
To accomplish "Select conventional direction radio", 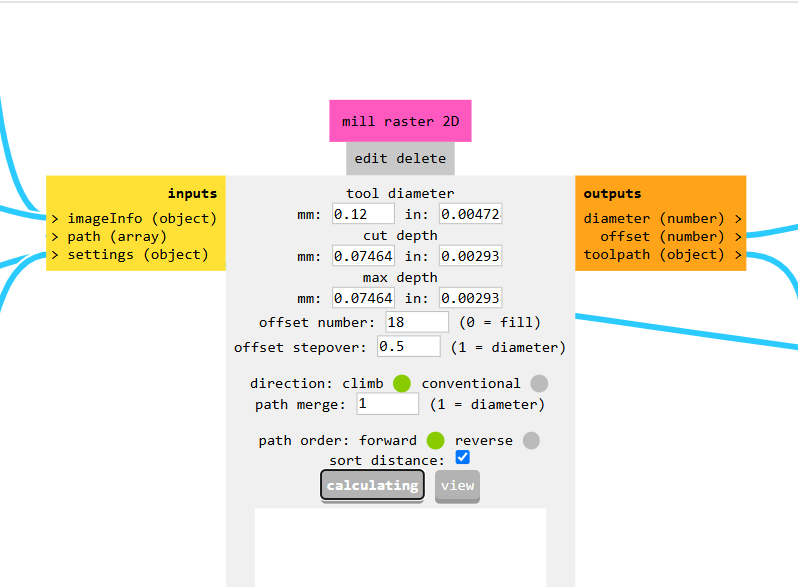I will 539,383.
